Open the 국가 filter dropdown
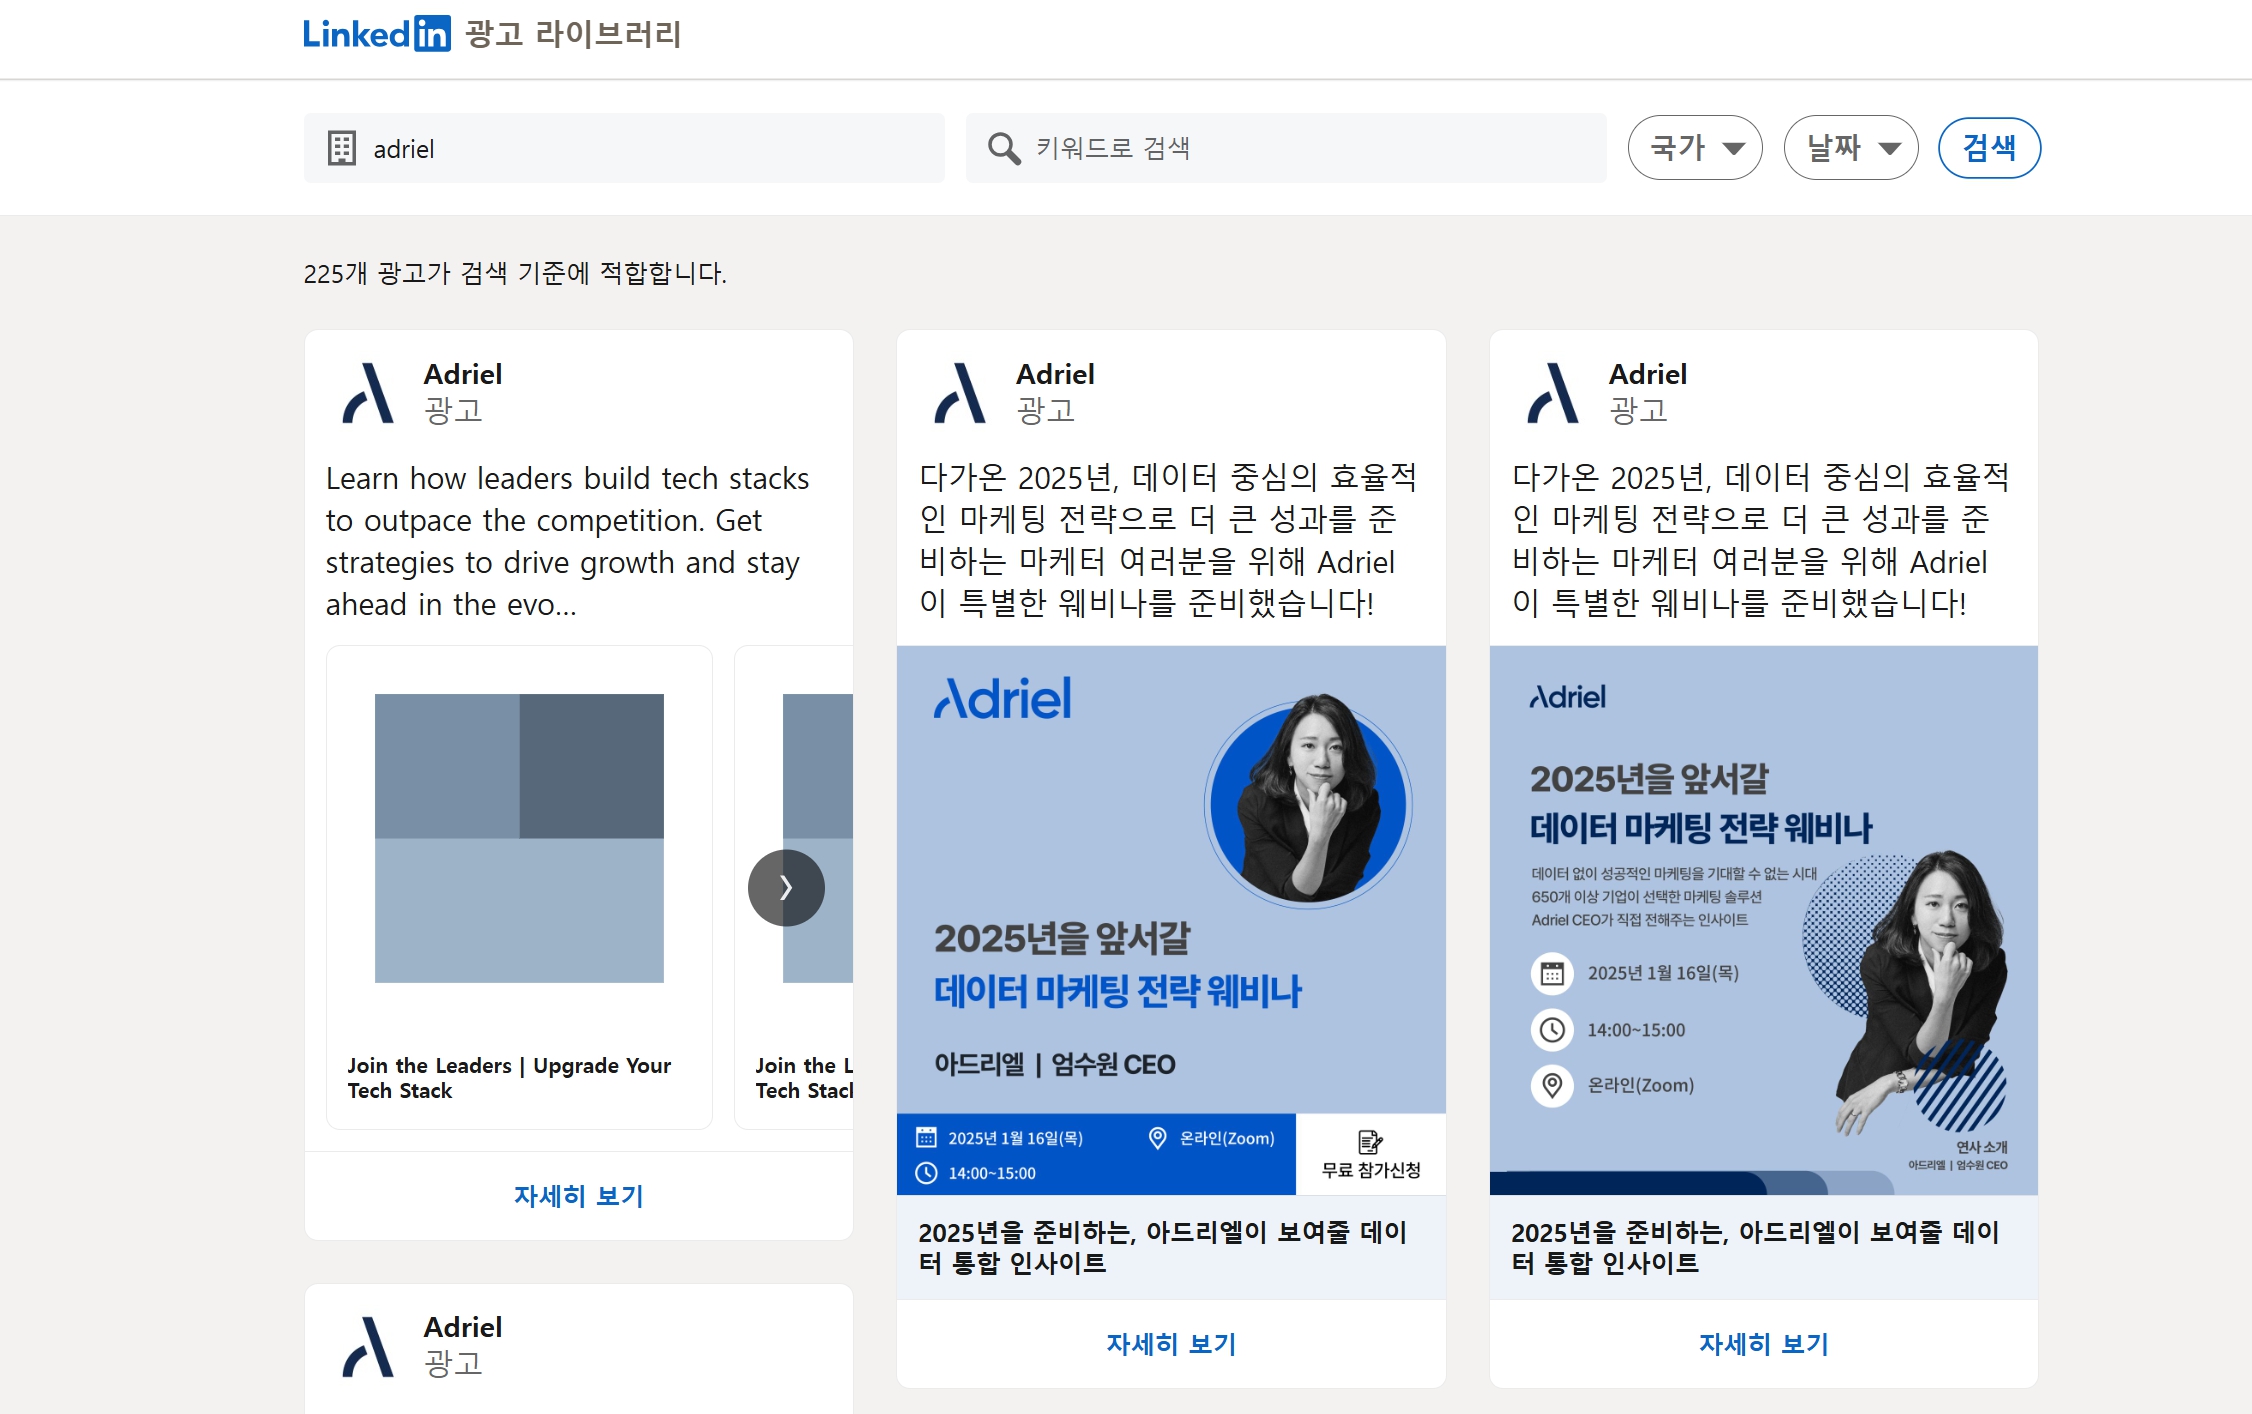Viewport: 2252px width, 1414px height. tap(1694, 147)
